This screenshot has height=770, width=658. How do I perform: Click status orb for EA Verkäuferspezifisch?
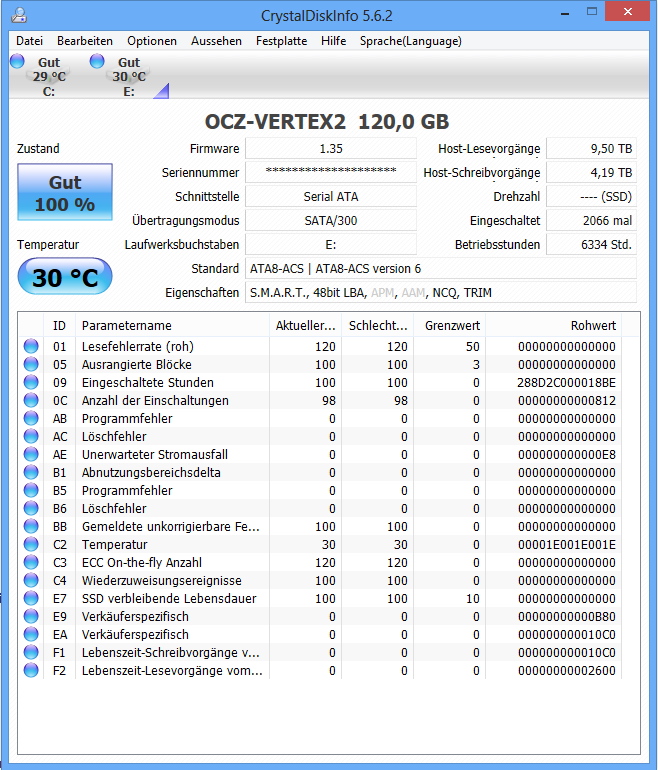click(31, 634)
